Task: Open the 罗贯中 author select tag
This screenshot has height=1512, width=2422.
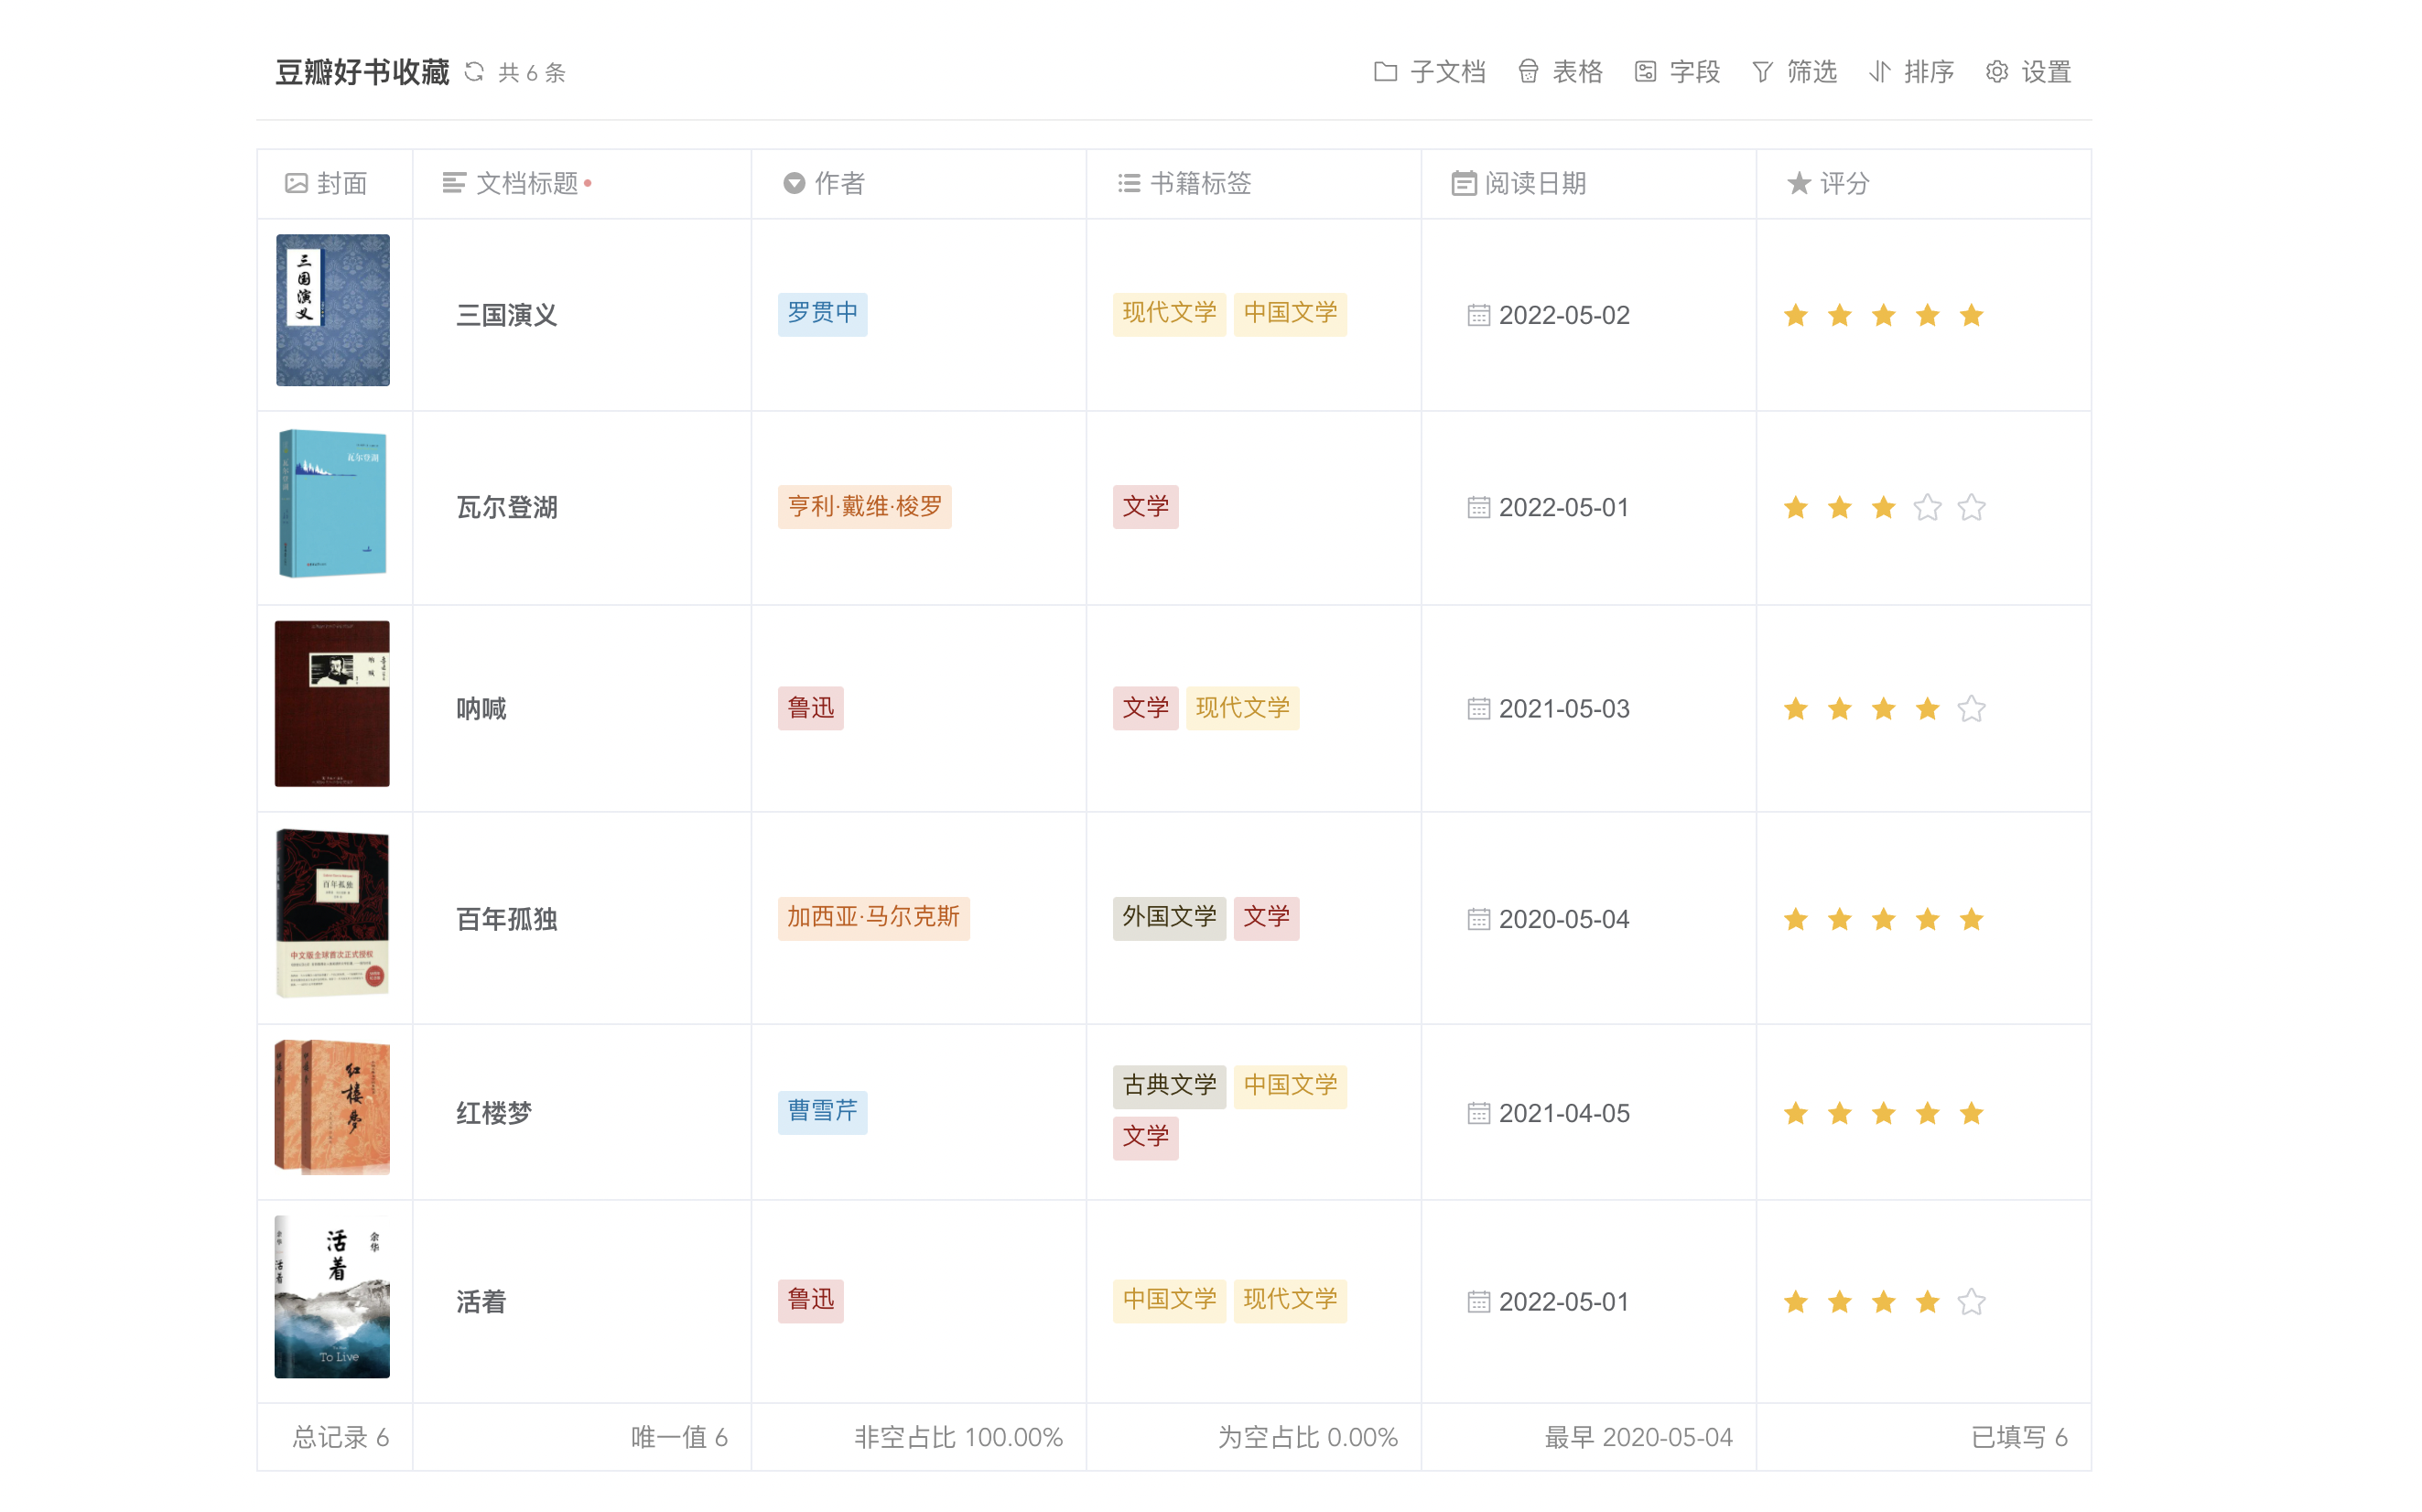Action: 822,314
